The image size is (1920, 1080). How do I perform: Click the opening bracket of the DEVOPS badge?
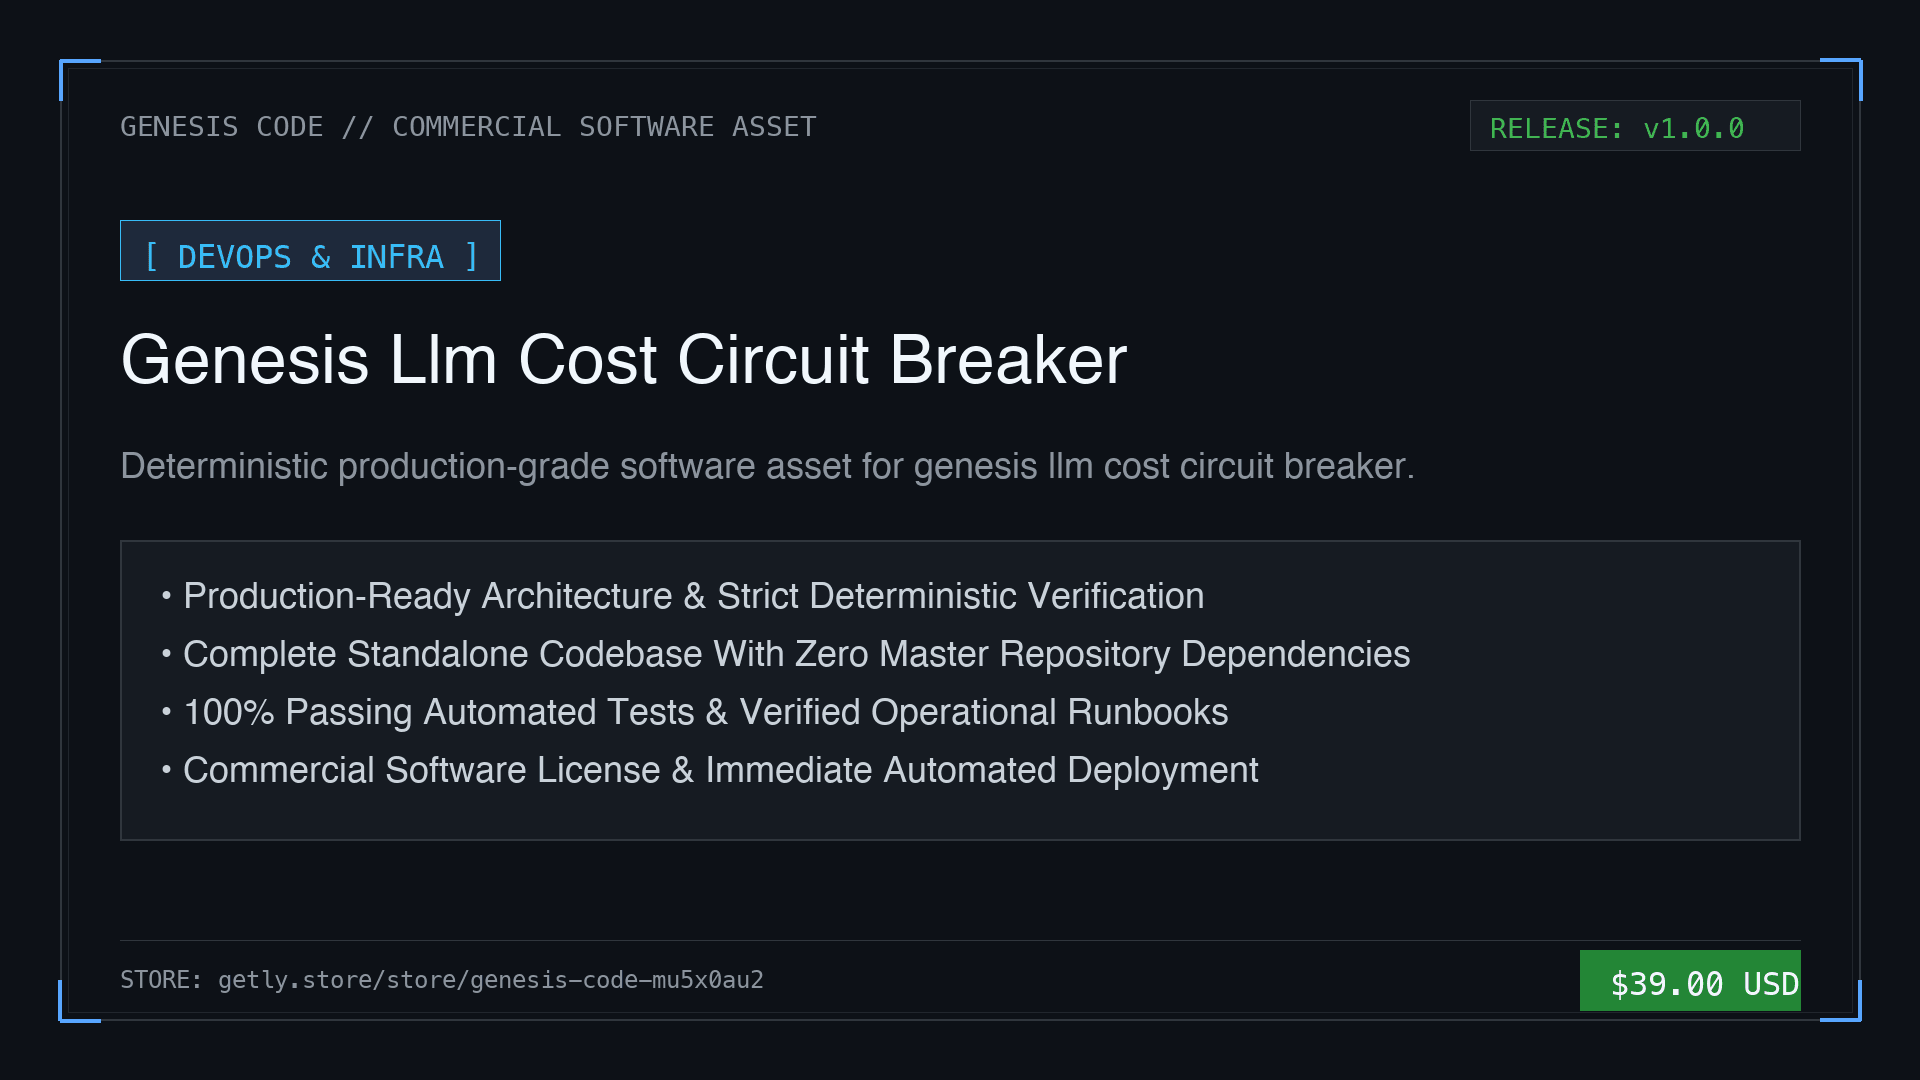[x=152, y=256]
